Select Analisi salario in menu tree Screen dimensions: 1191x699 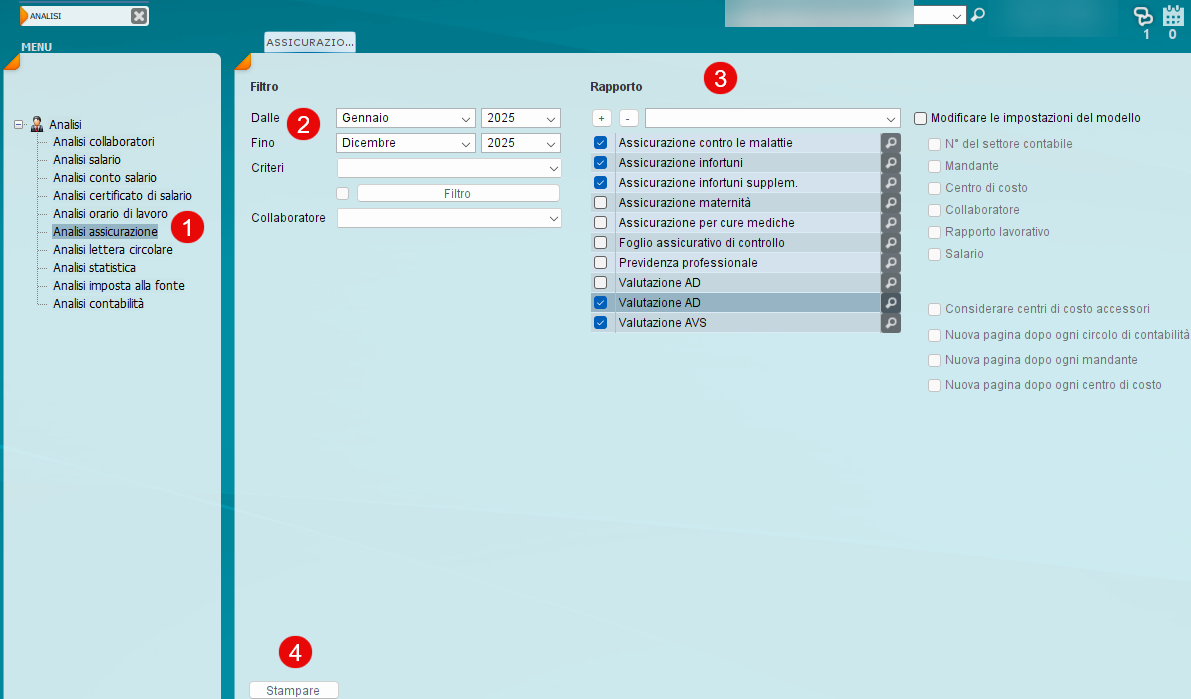coord(87,160)
